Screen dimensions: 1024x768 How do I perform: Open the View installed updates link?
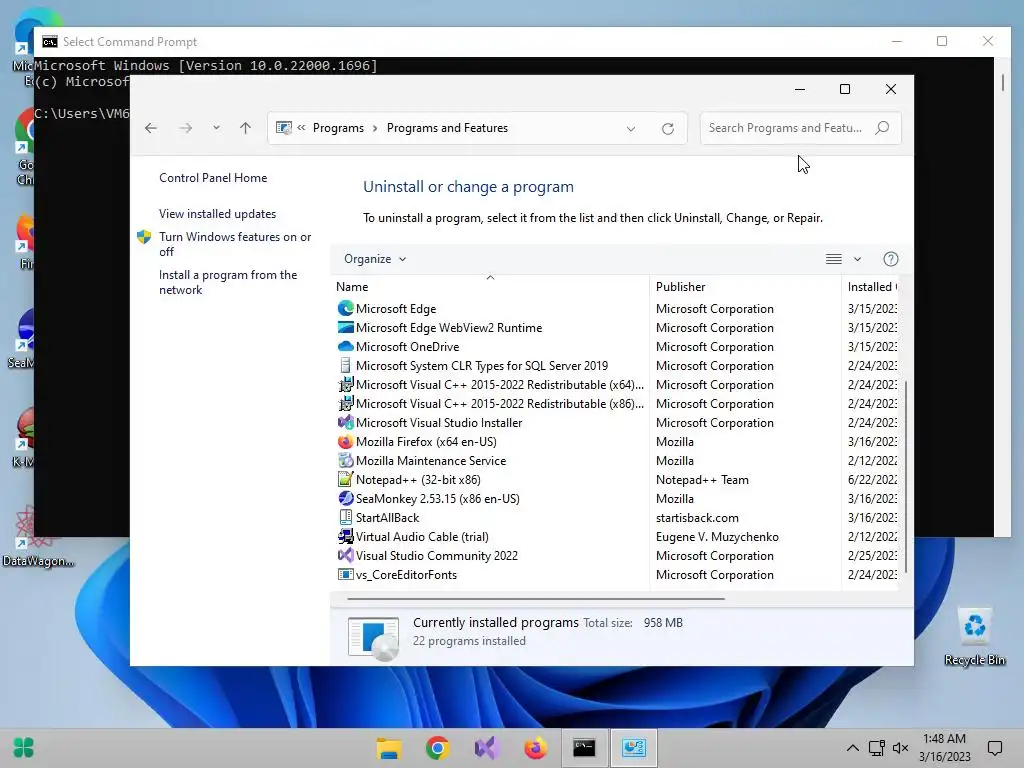[217, 214]
